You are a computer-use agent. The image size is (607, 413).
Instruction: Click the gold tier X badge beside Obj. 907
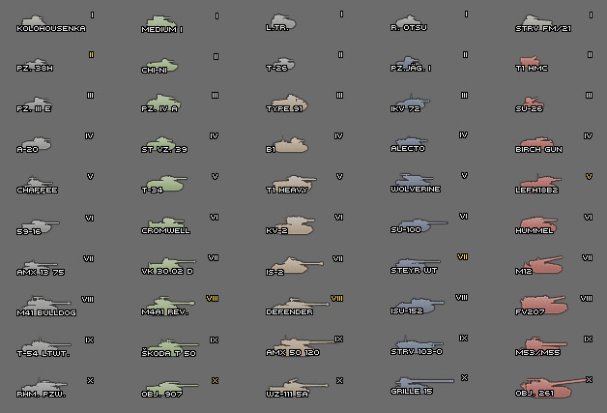point(215,381)
